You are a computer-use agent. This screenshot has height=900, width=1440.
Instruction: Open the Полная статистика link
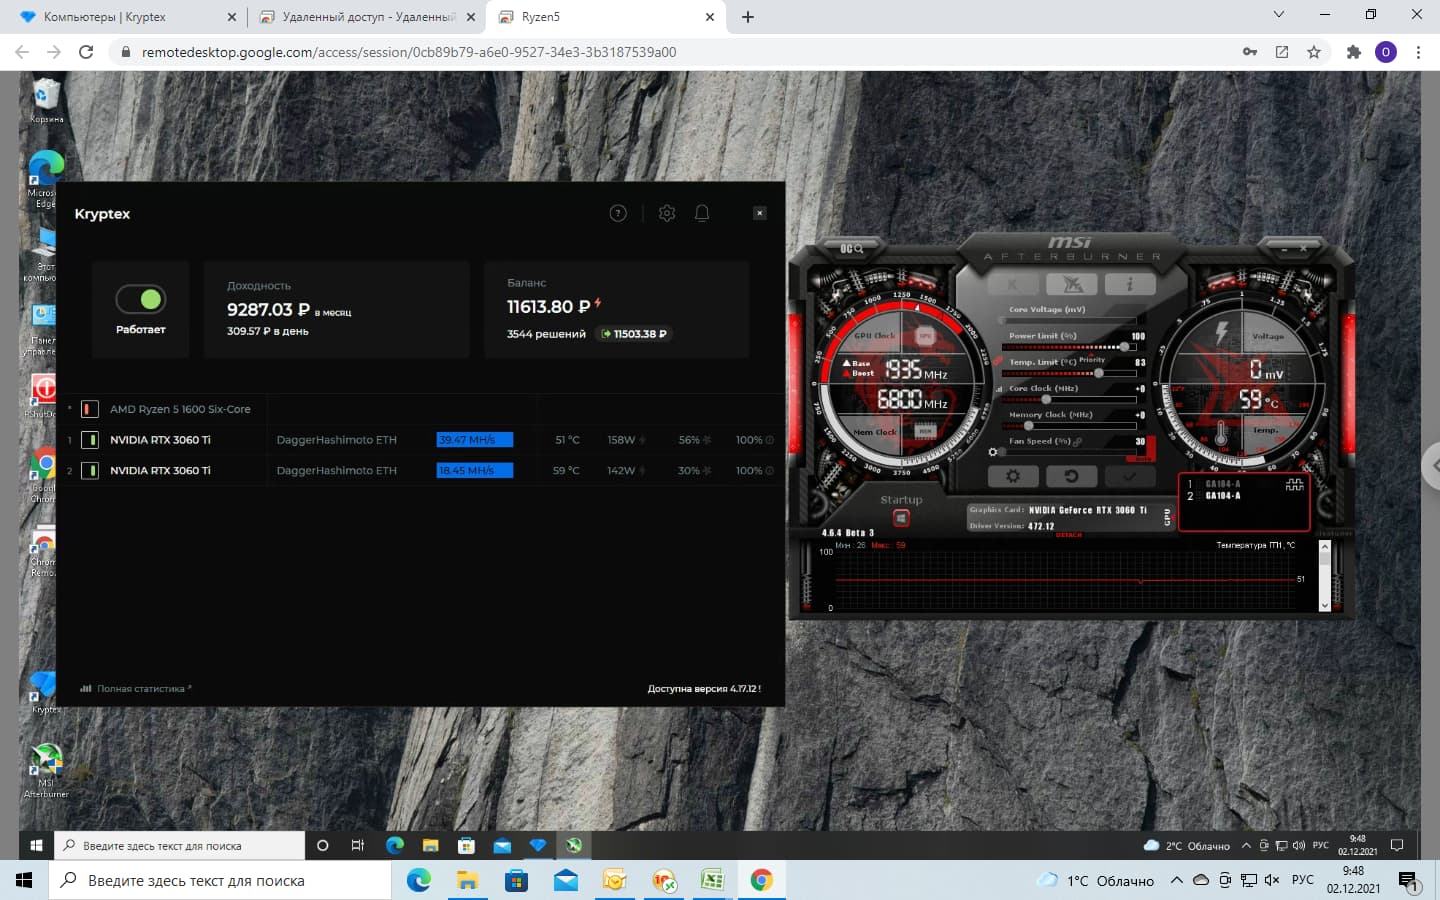(x=136, y=688)
